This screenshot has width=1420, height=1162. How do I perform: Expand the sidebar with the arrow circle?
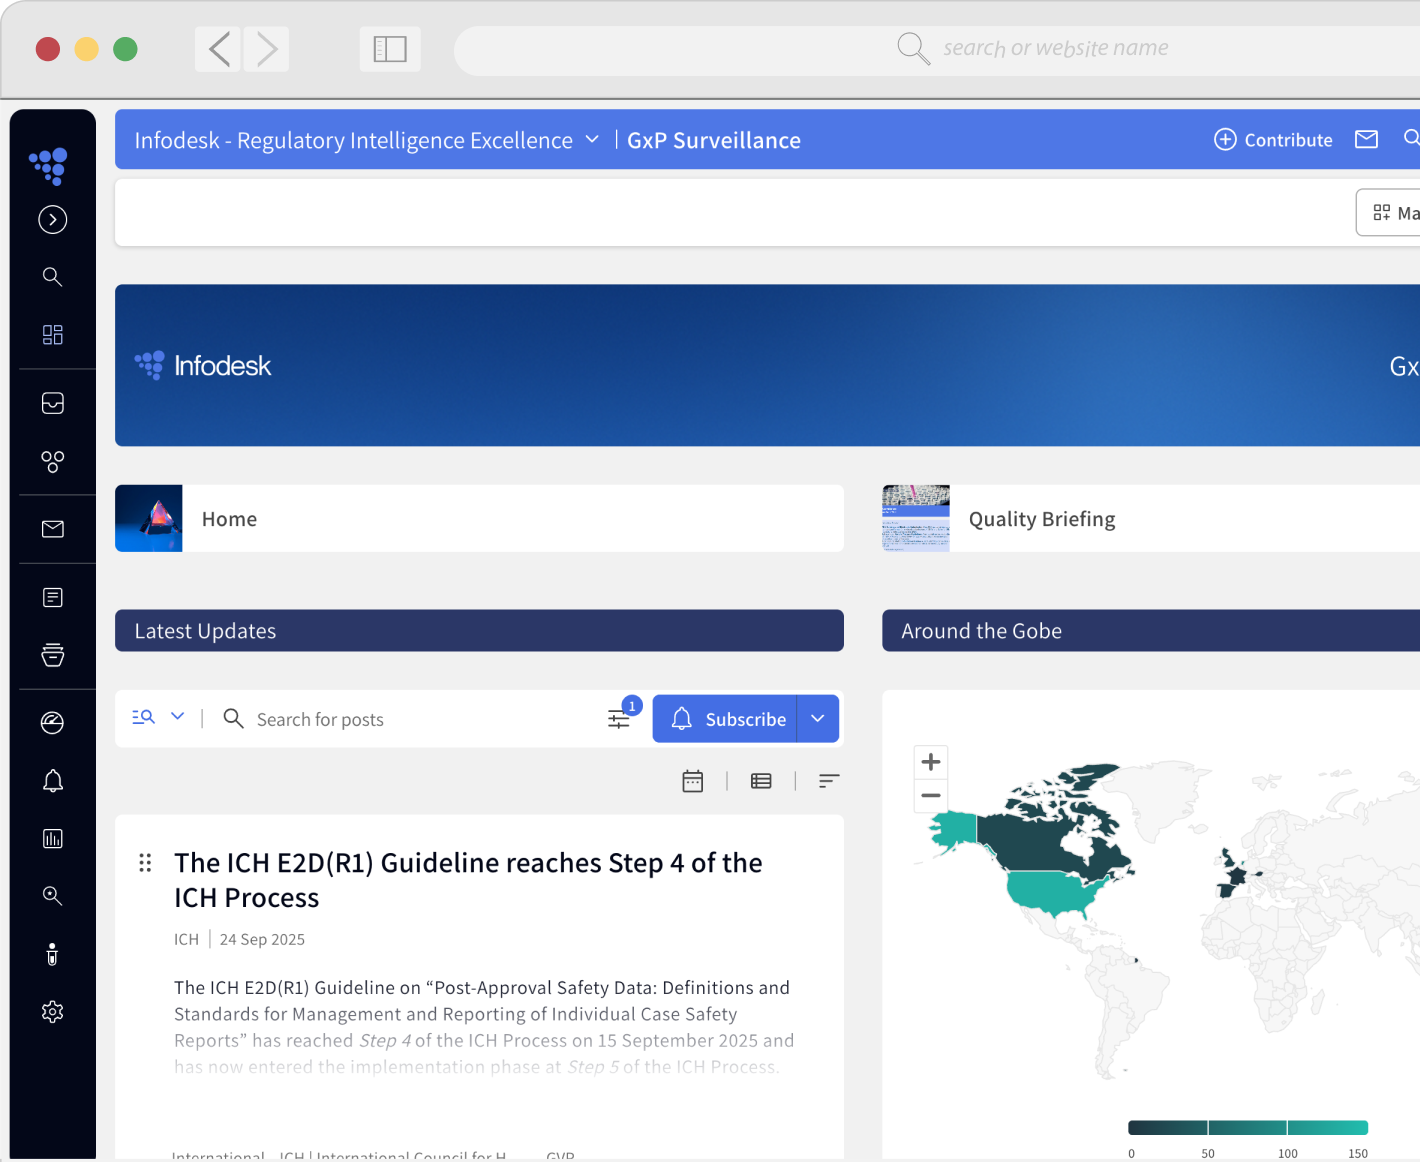pyautogui.click(x=53, y=220)
